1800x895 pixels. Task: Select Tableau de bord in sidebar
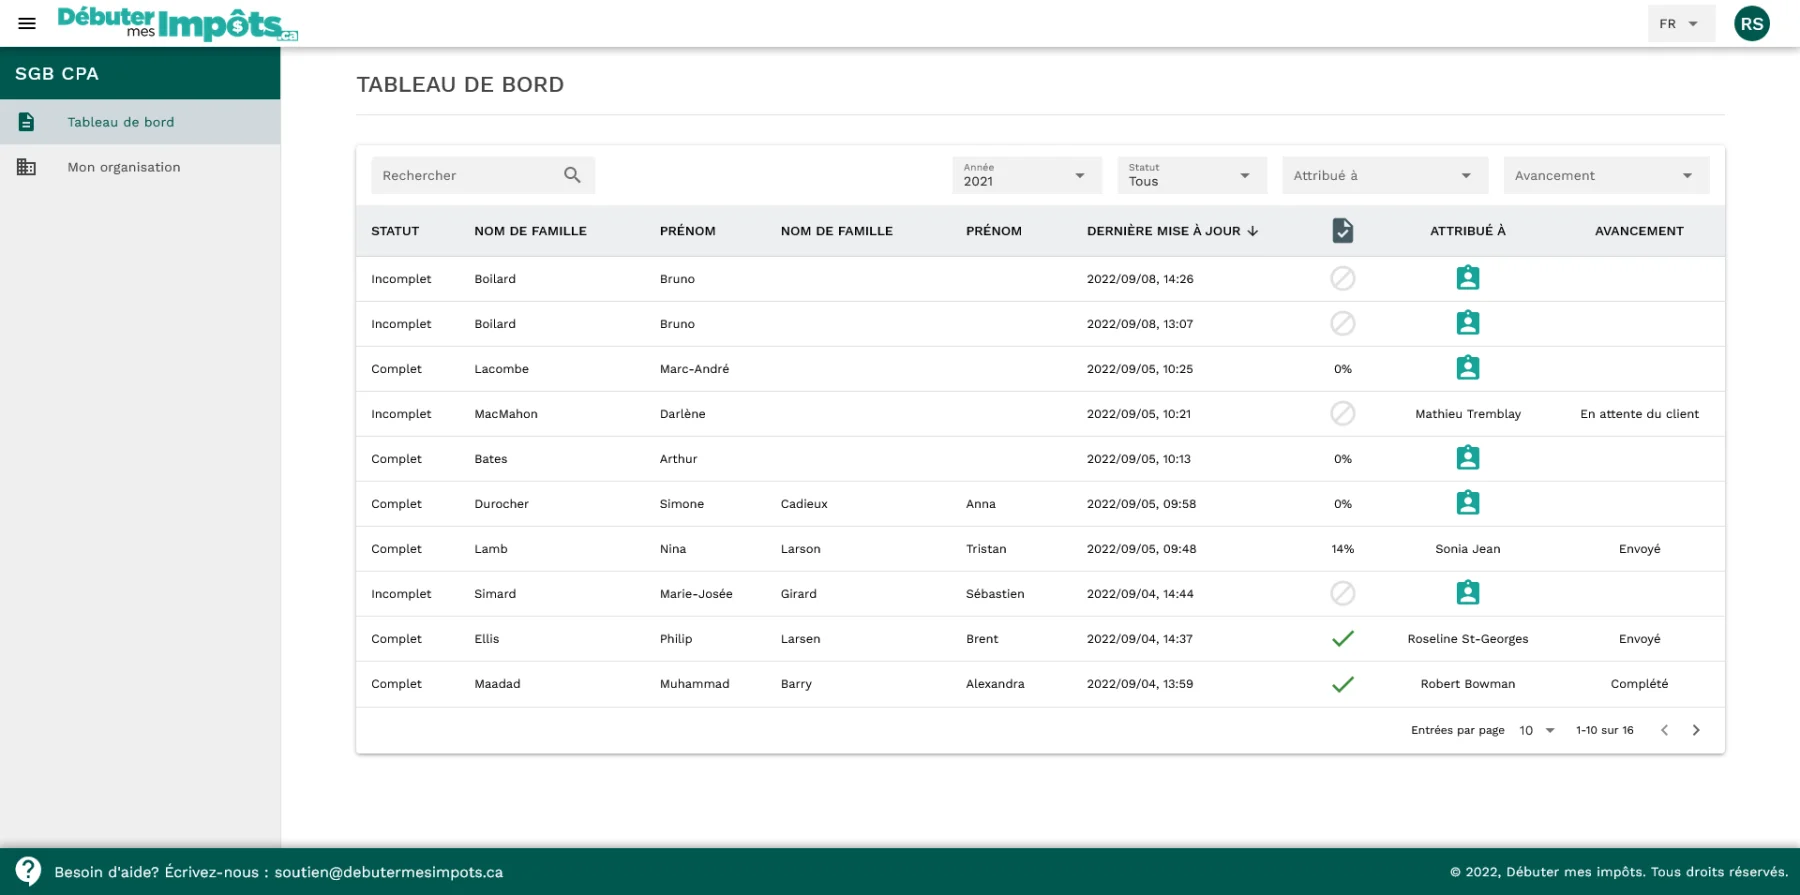pos(140,122)
